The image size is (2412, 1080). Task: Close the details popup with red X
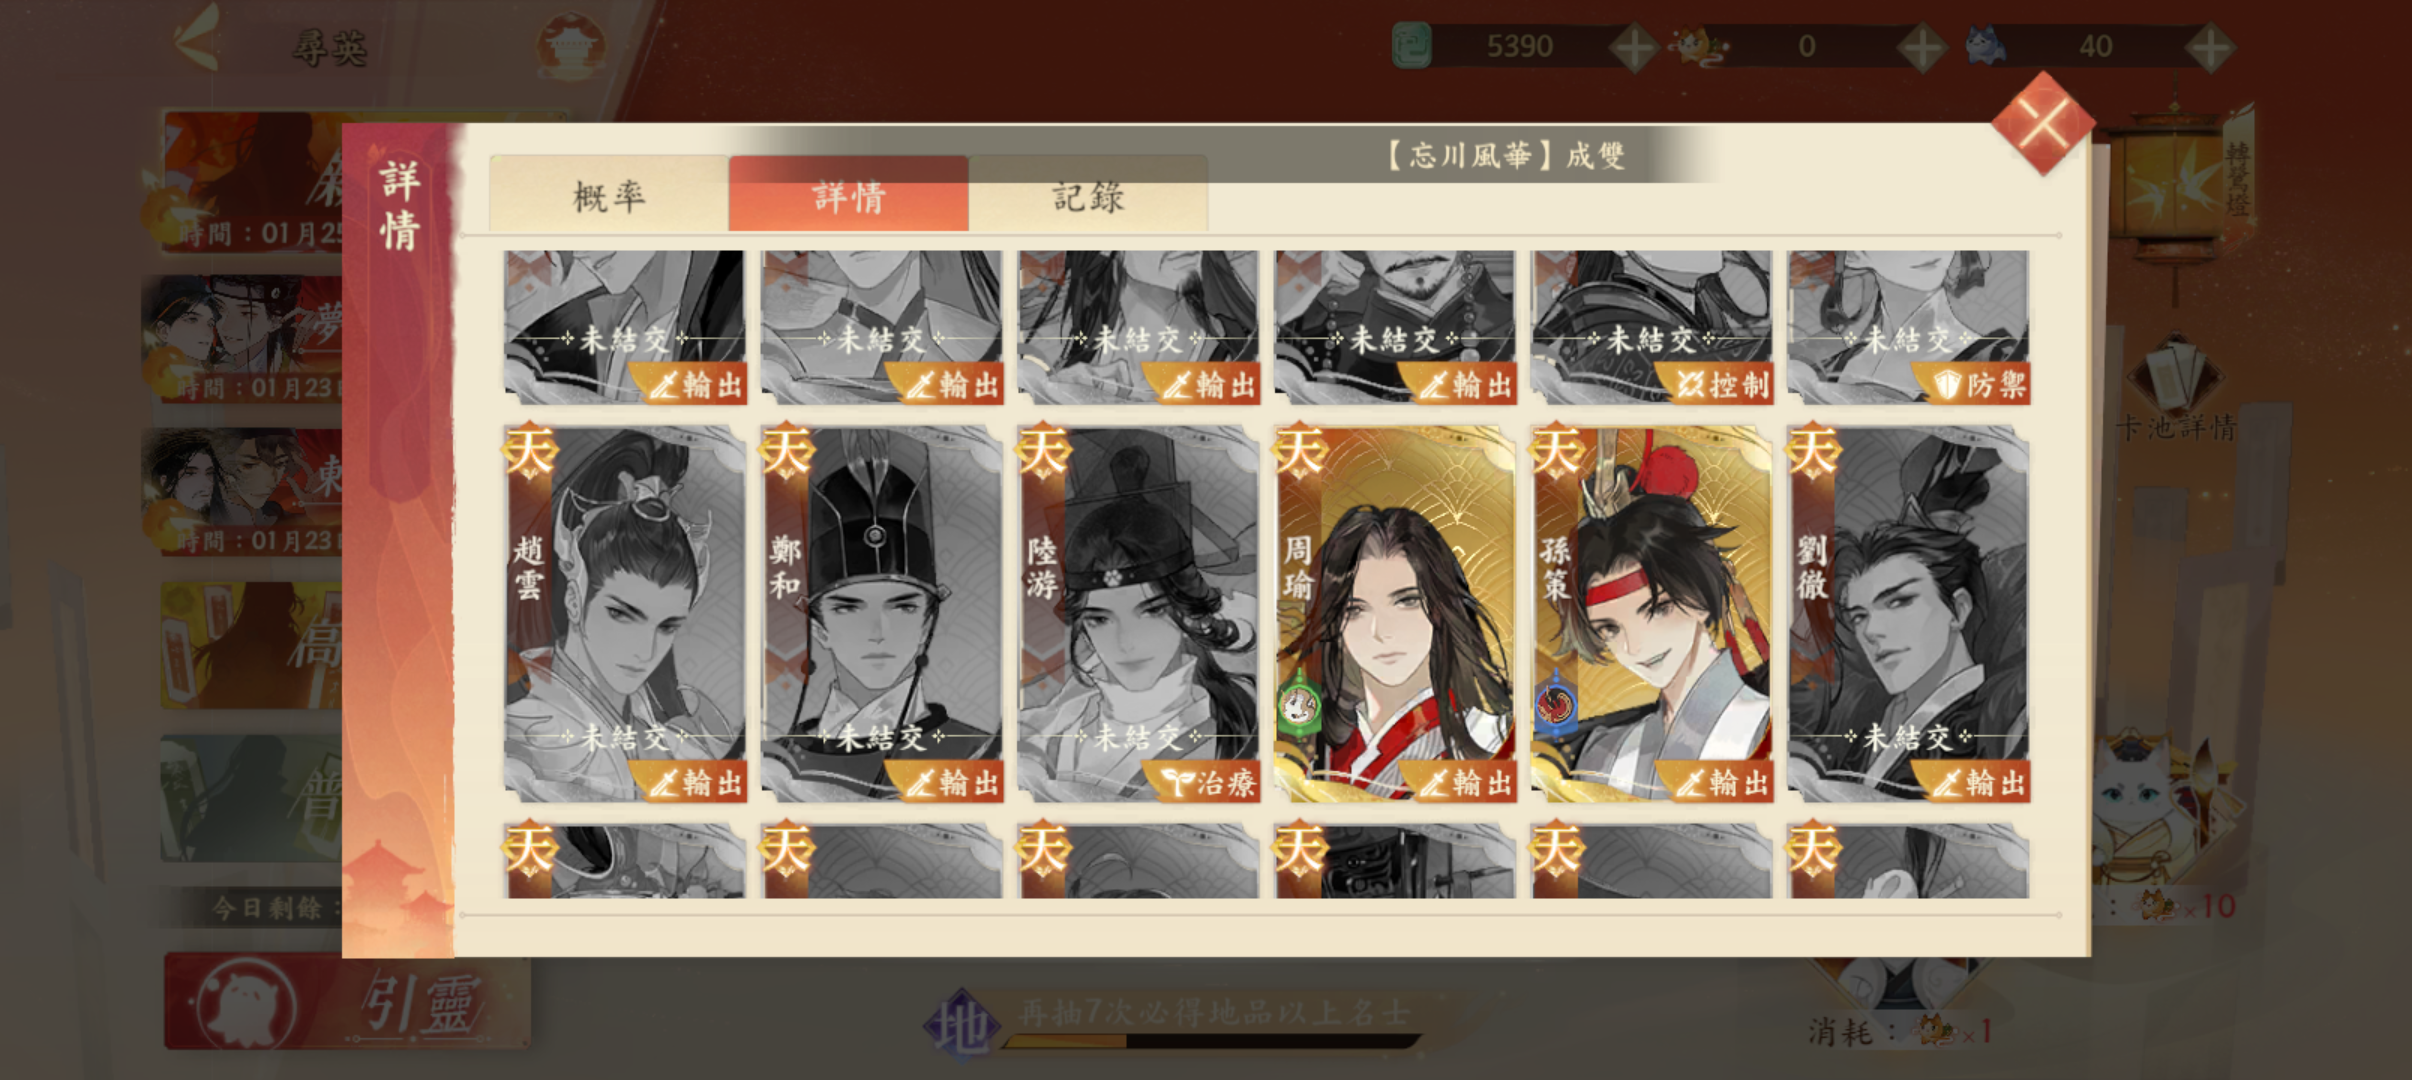pyautogui.click(x=2042, y=125)
